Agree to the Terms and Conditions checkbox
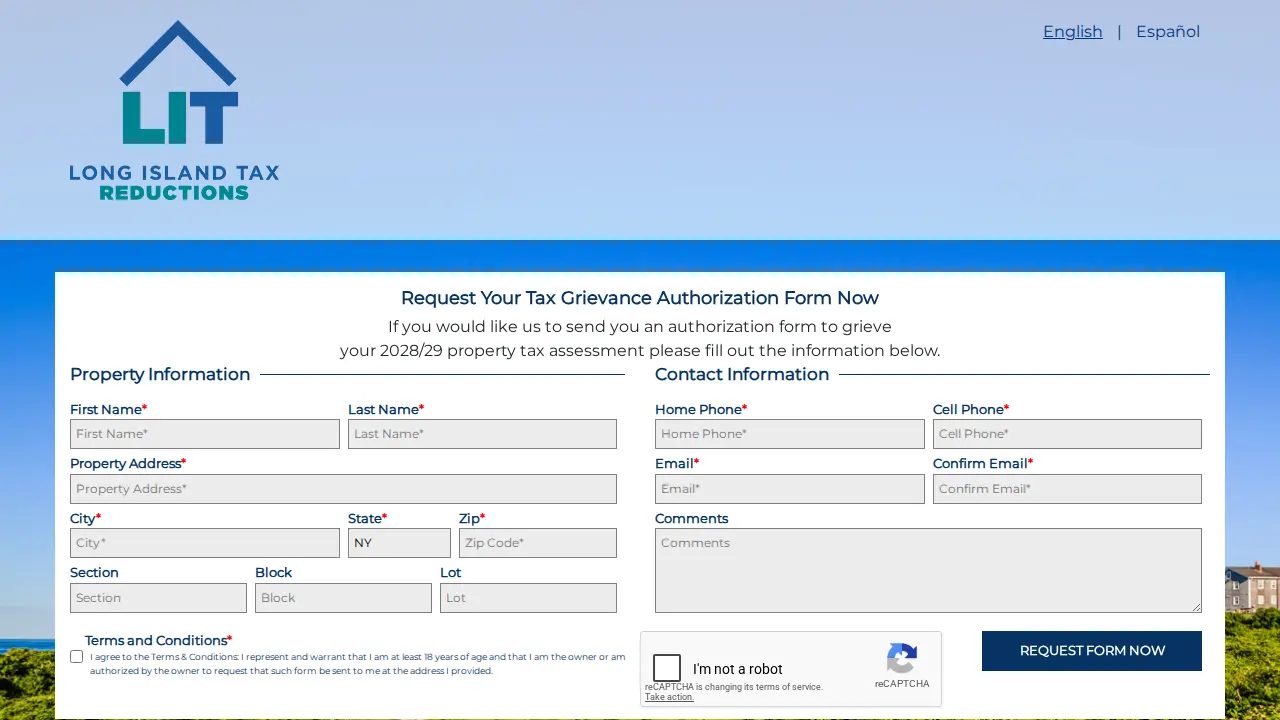This screenshot has width=1280, height=720. [x=77, y=657]
